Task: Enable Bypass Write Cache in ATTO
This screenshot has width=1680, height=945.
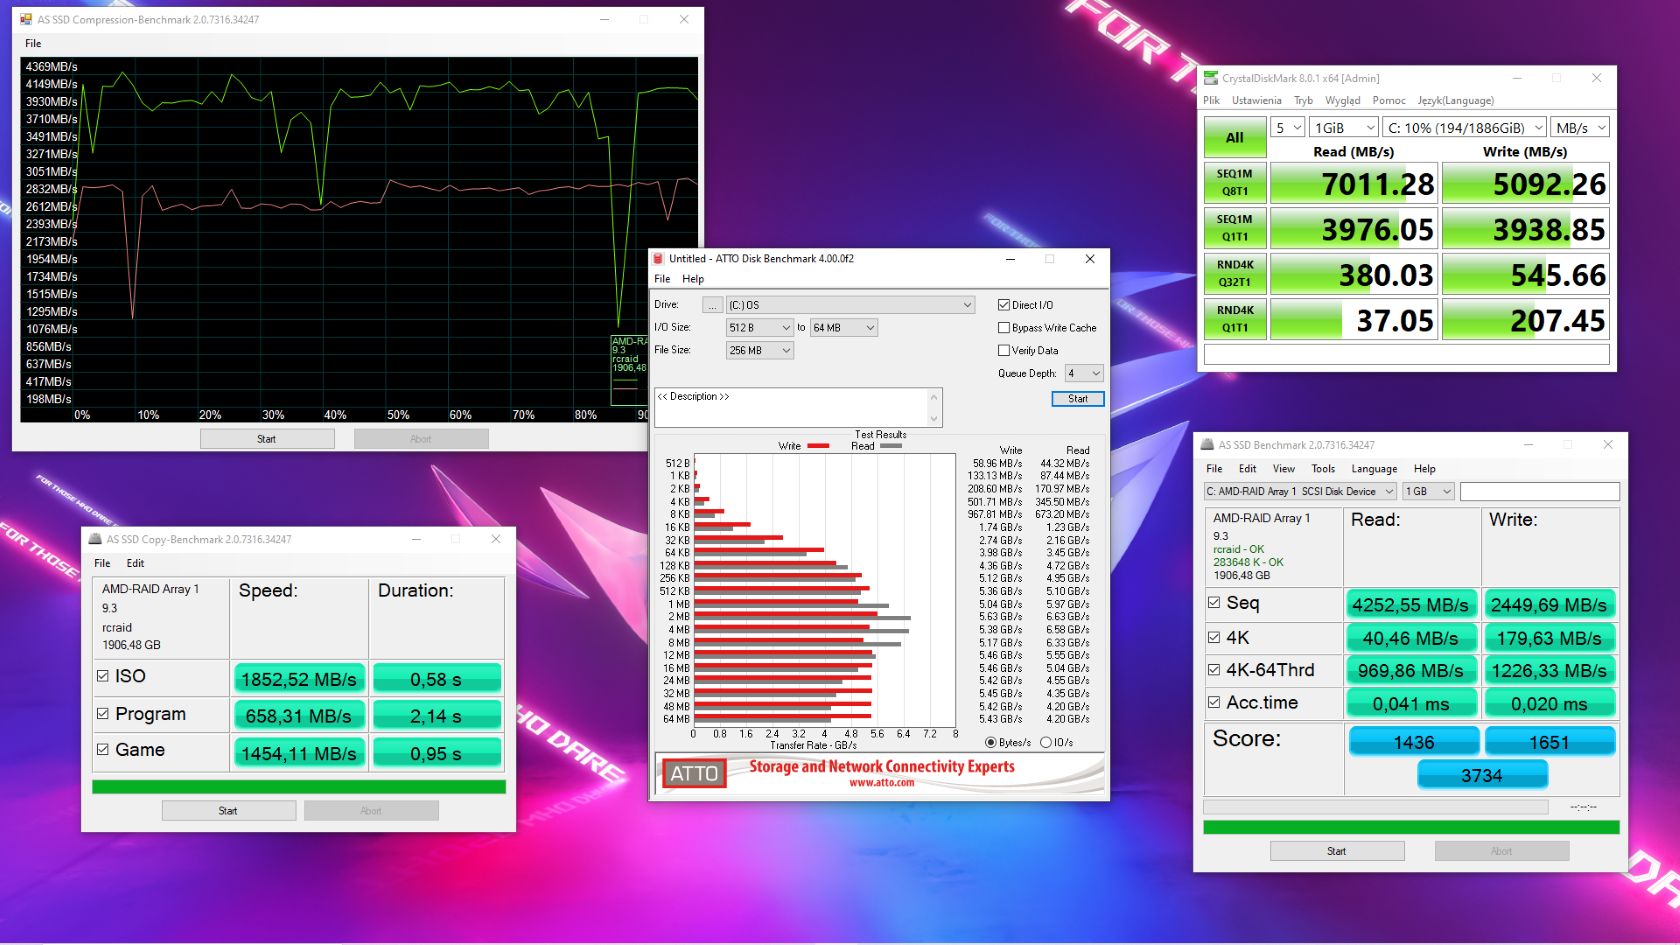Action: 1004,327
